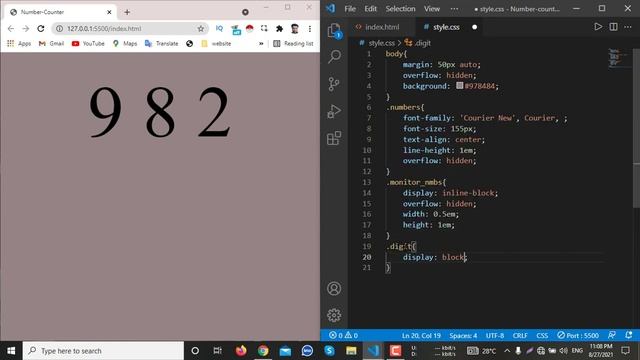Click the IQ extension icon in Chrome
The width and height of the screenshot is (640, 360).
click(x=219, y=28)
